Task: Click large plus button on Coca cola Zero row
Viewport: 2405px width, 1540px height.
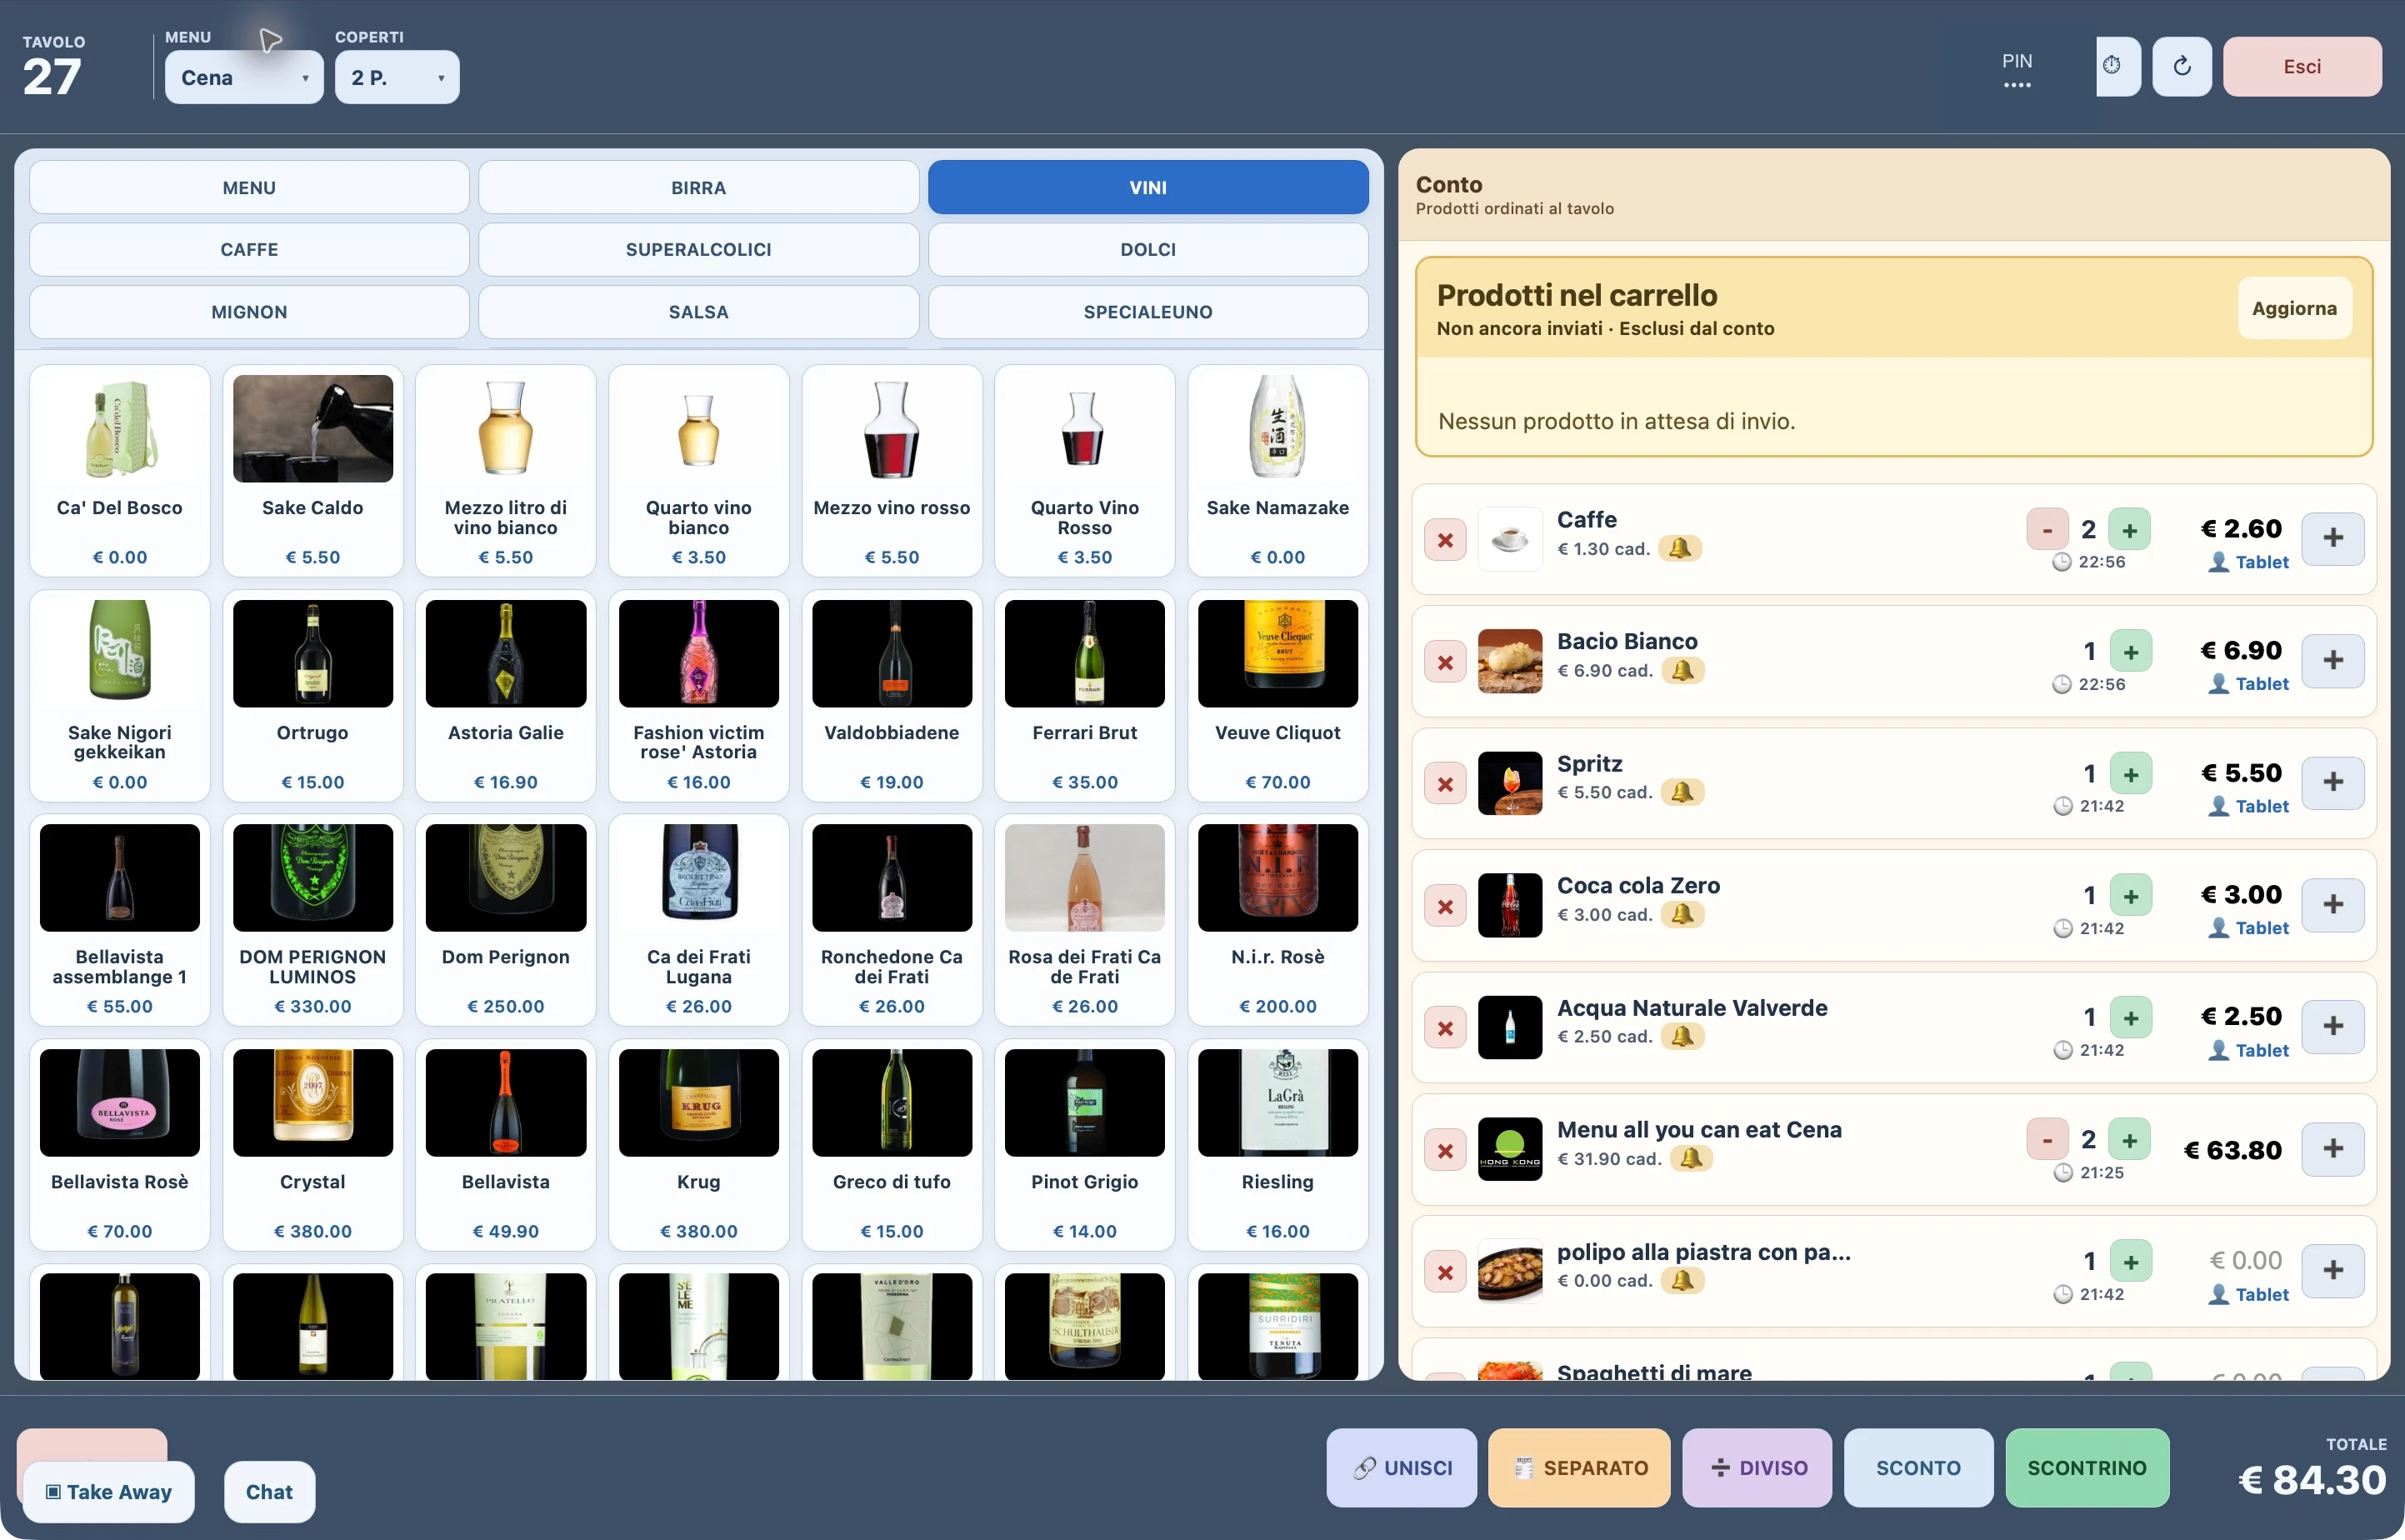Action: 2332,903
